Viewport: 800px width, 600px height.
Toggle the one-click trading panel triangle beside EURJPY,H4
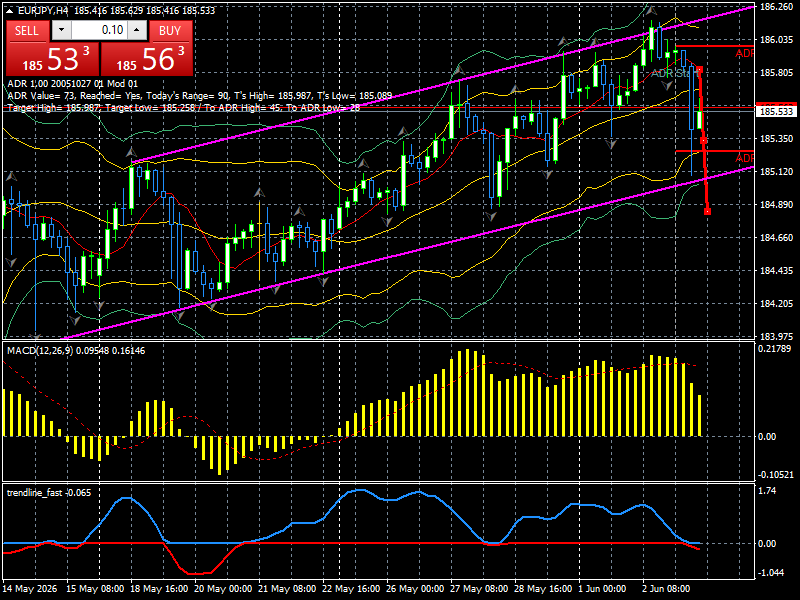click(10, 10)
